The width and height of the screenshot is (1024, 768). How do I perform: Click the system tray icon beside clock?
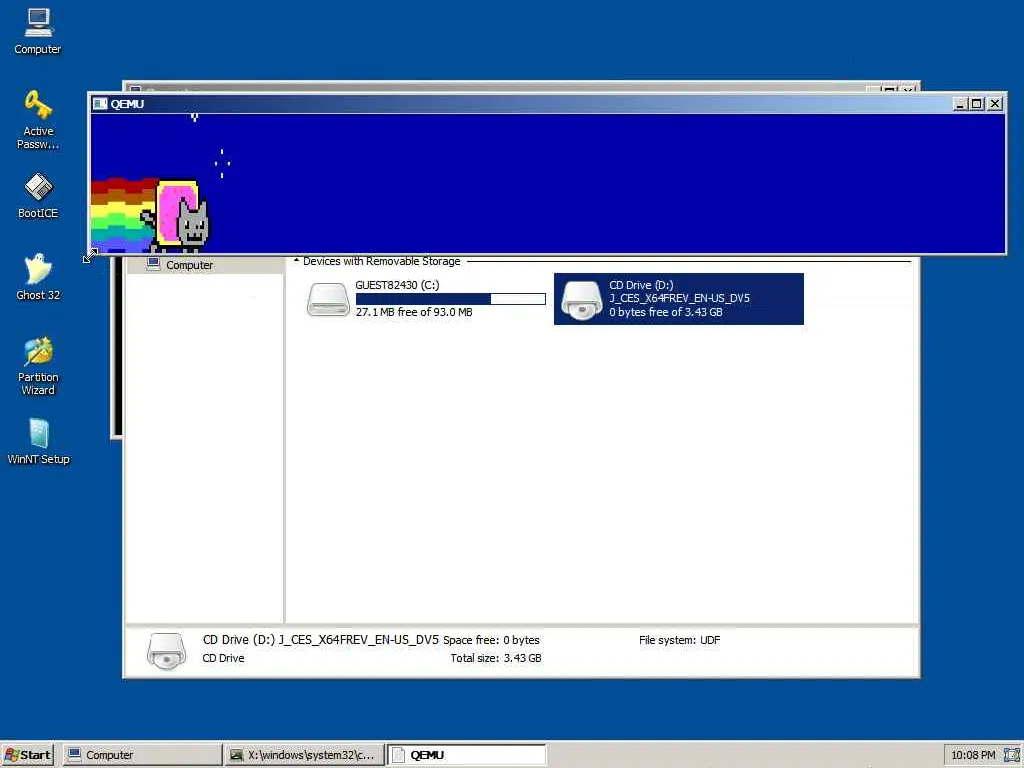click(1011, 755)
